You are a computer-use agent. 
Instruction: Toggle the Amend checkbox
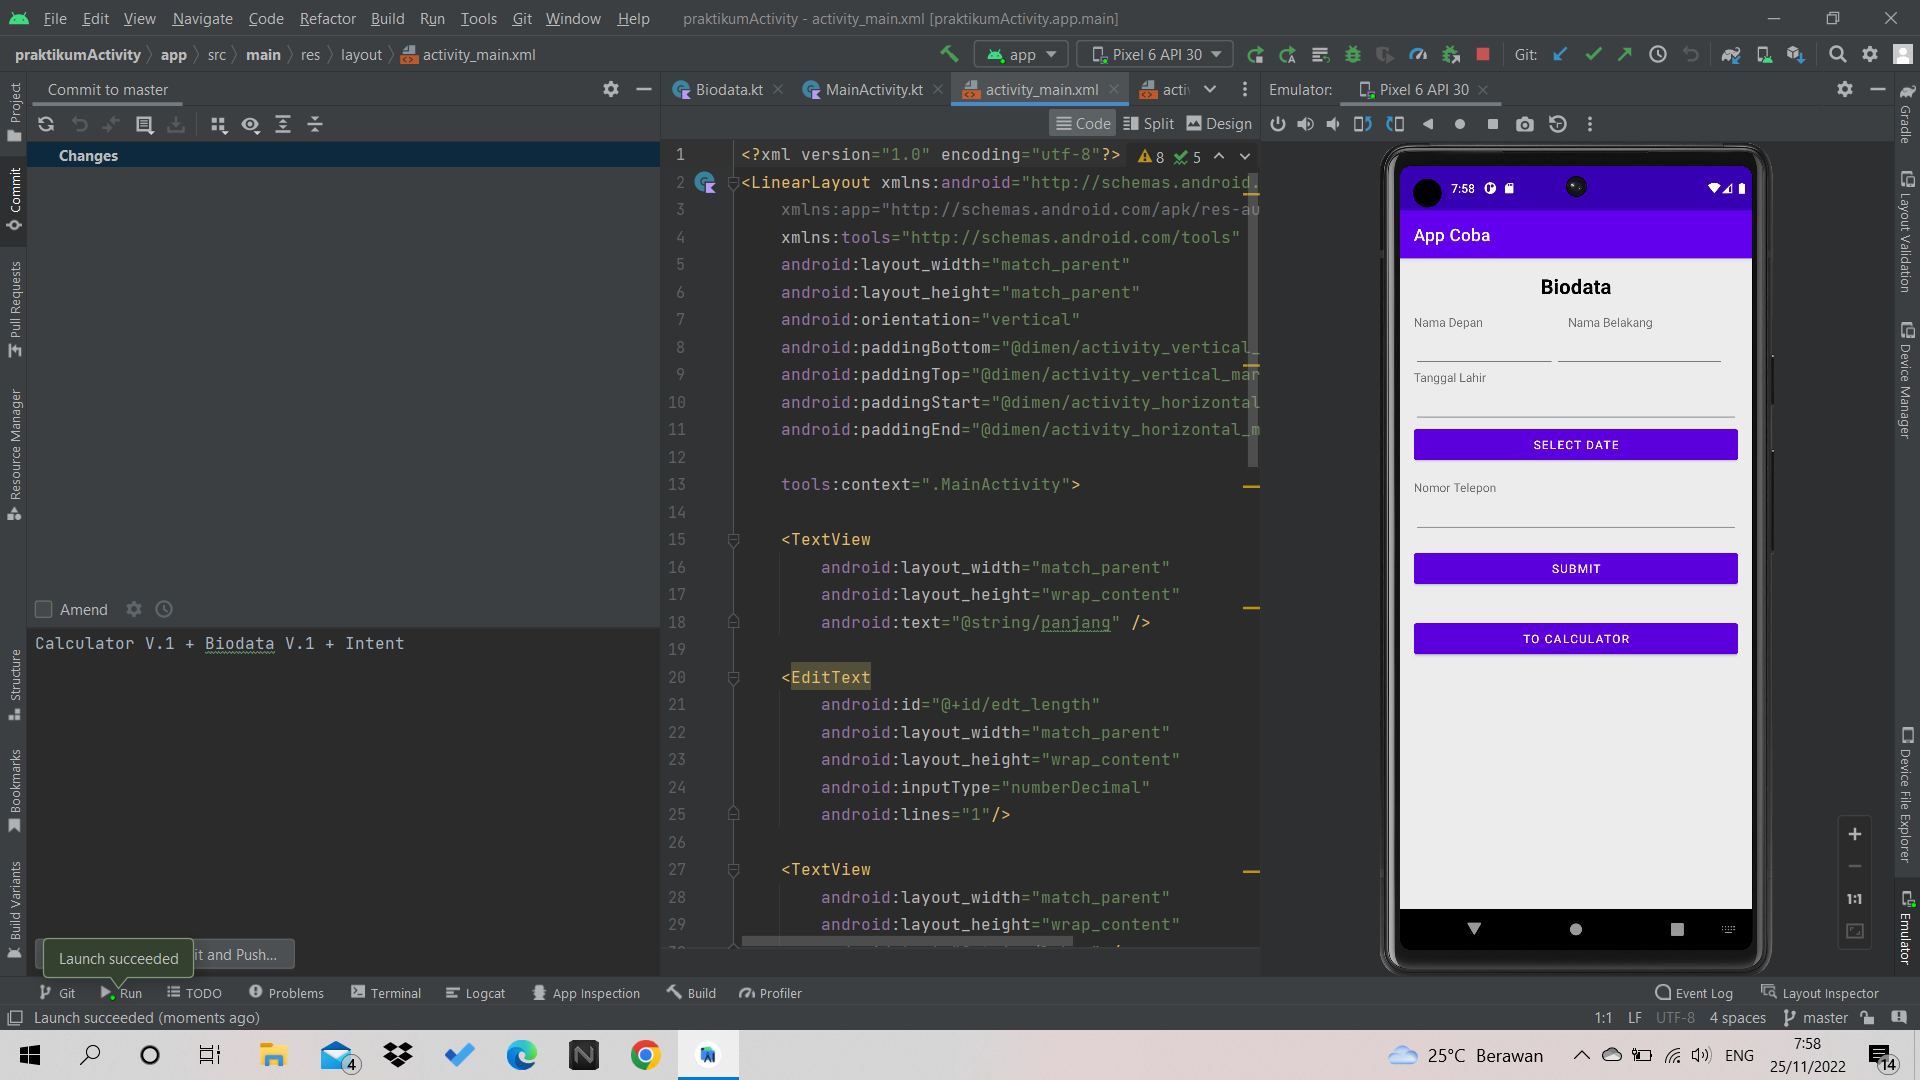point(44,609)
